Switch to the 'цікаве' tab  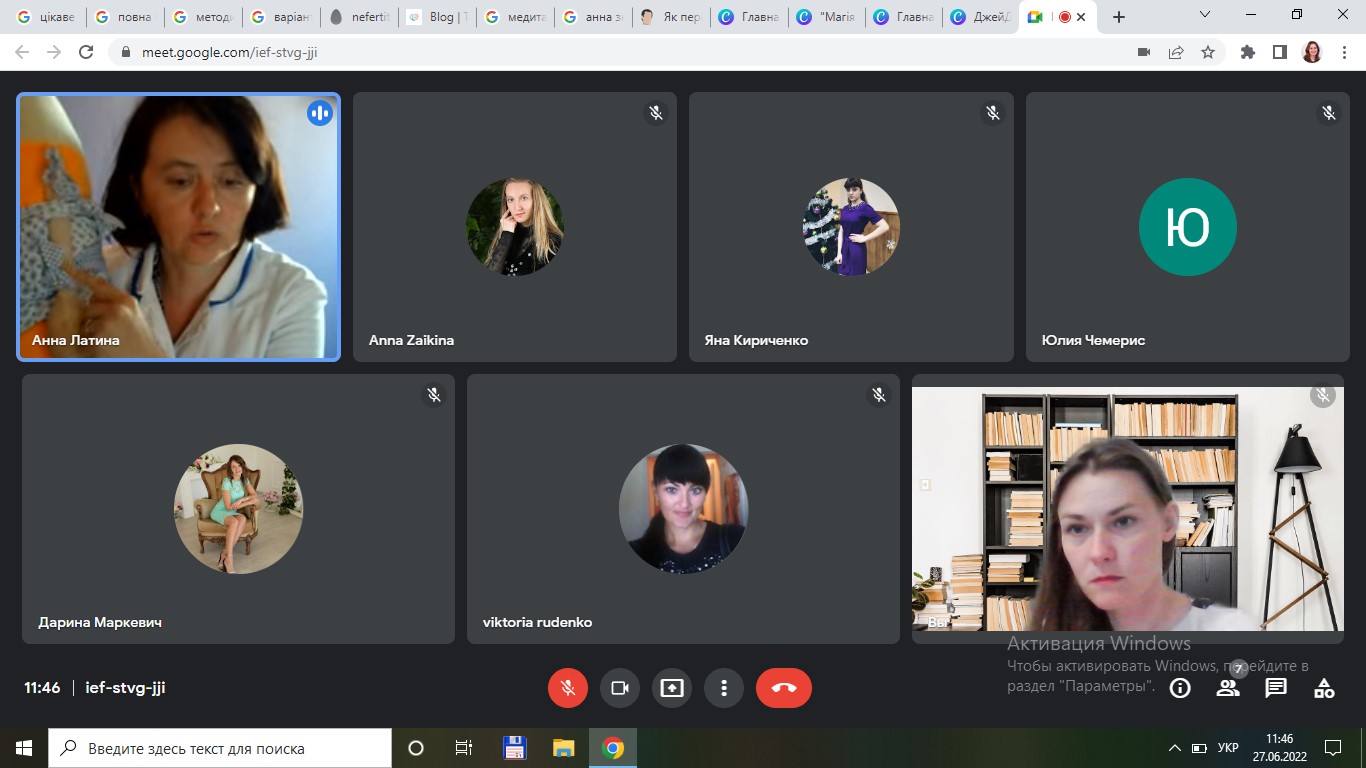[47, 17]
